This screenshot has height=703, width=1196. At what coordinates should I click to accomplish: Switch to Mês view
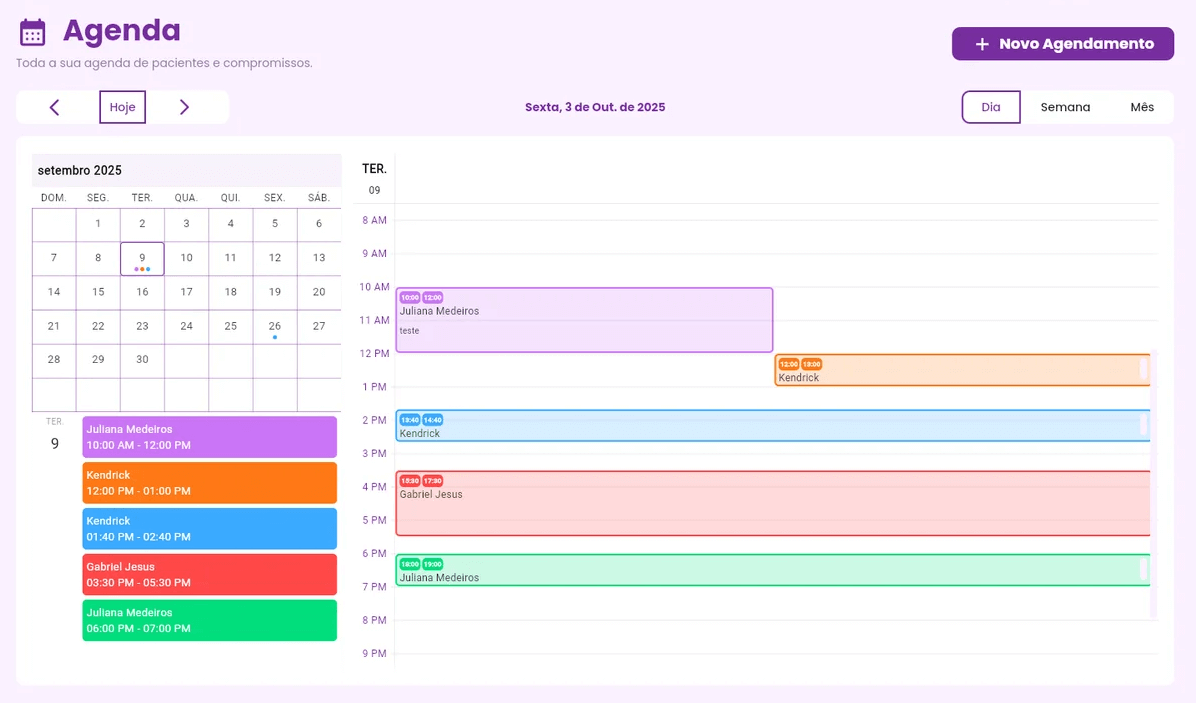pos(1142,107)
